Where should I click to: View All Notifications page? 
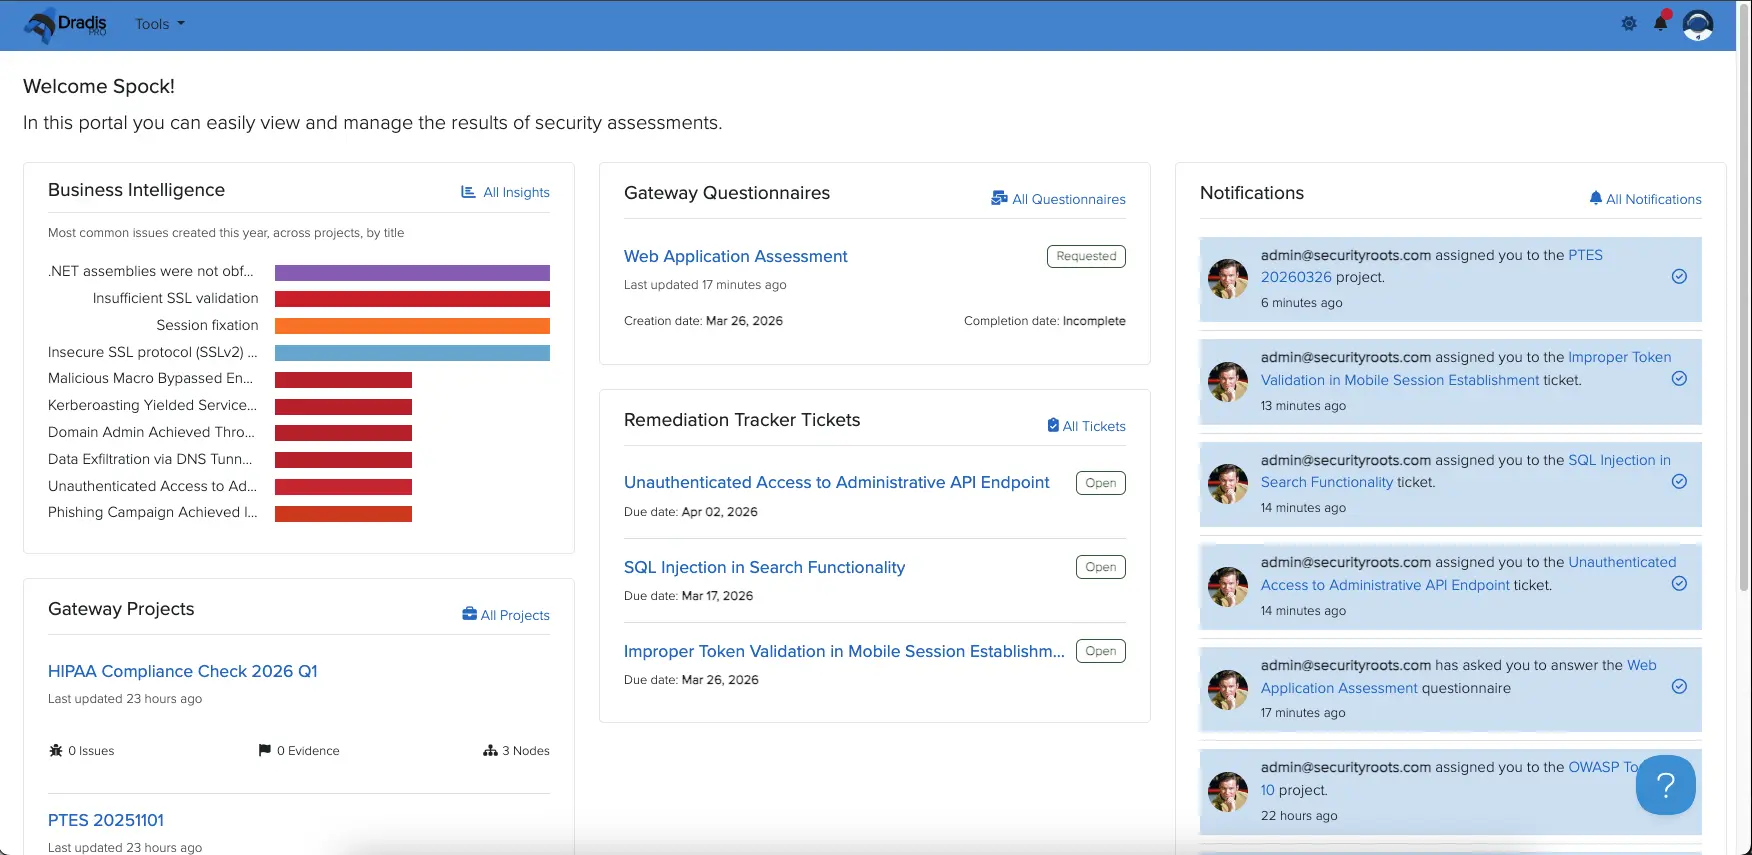[x=1645, y=199]
